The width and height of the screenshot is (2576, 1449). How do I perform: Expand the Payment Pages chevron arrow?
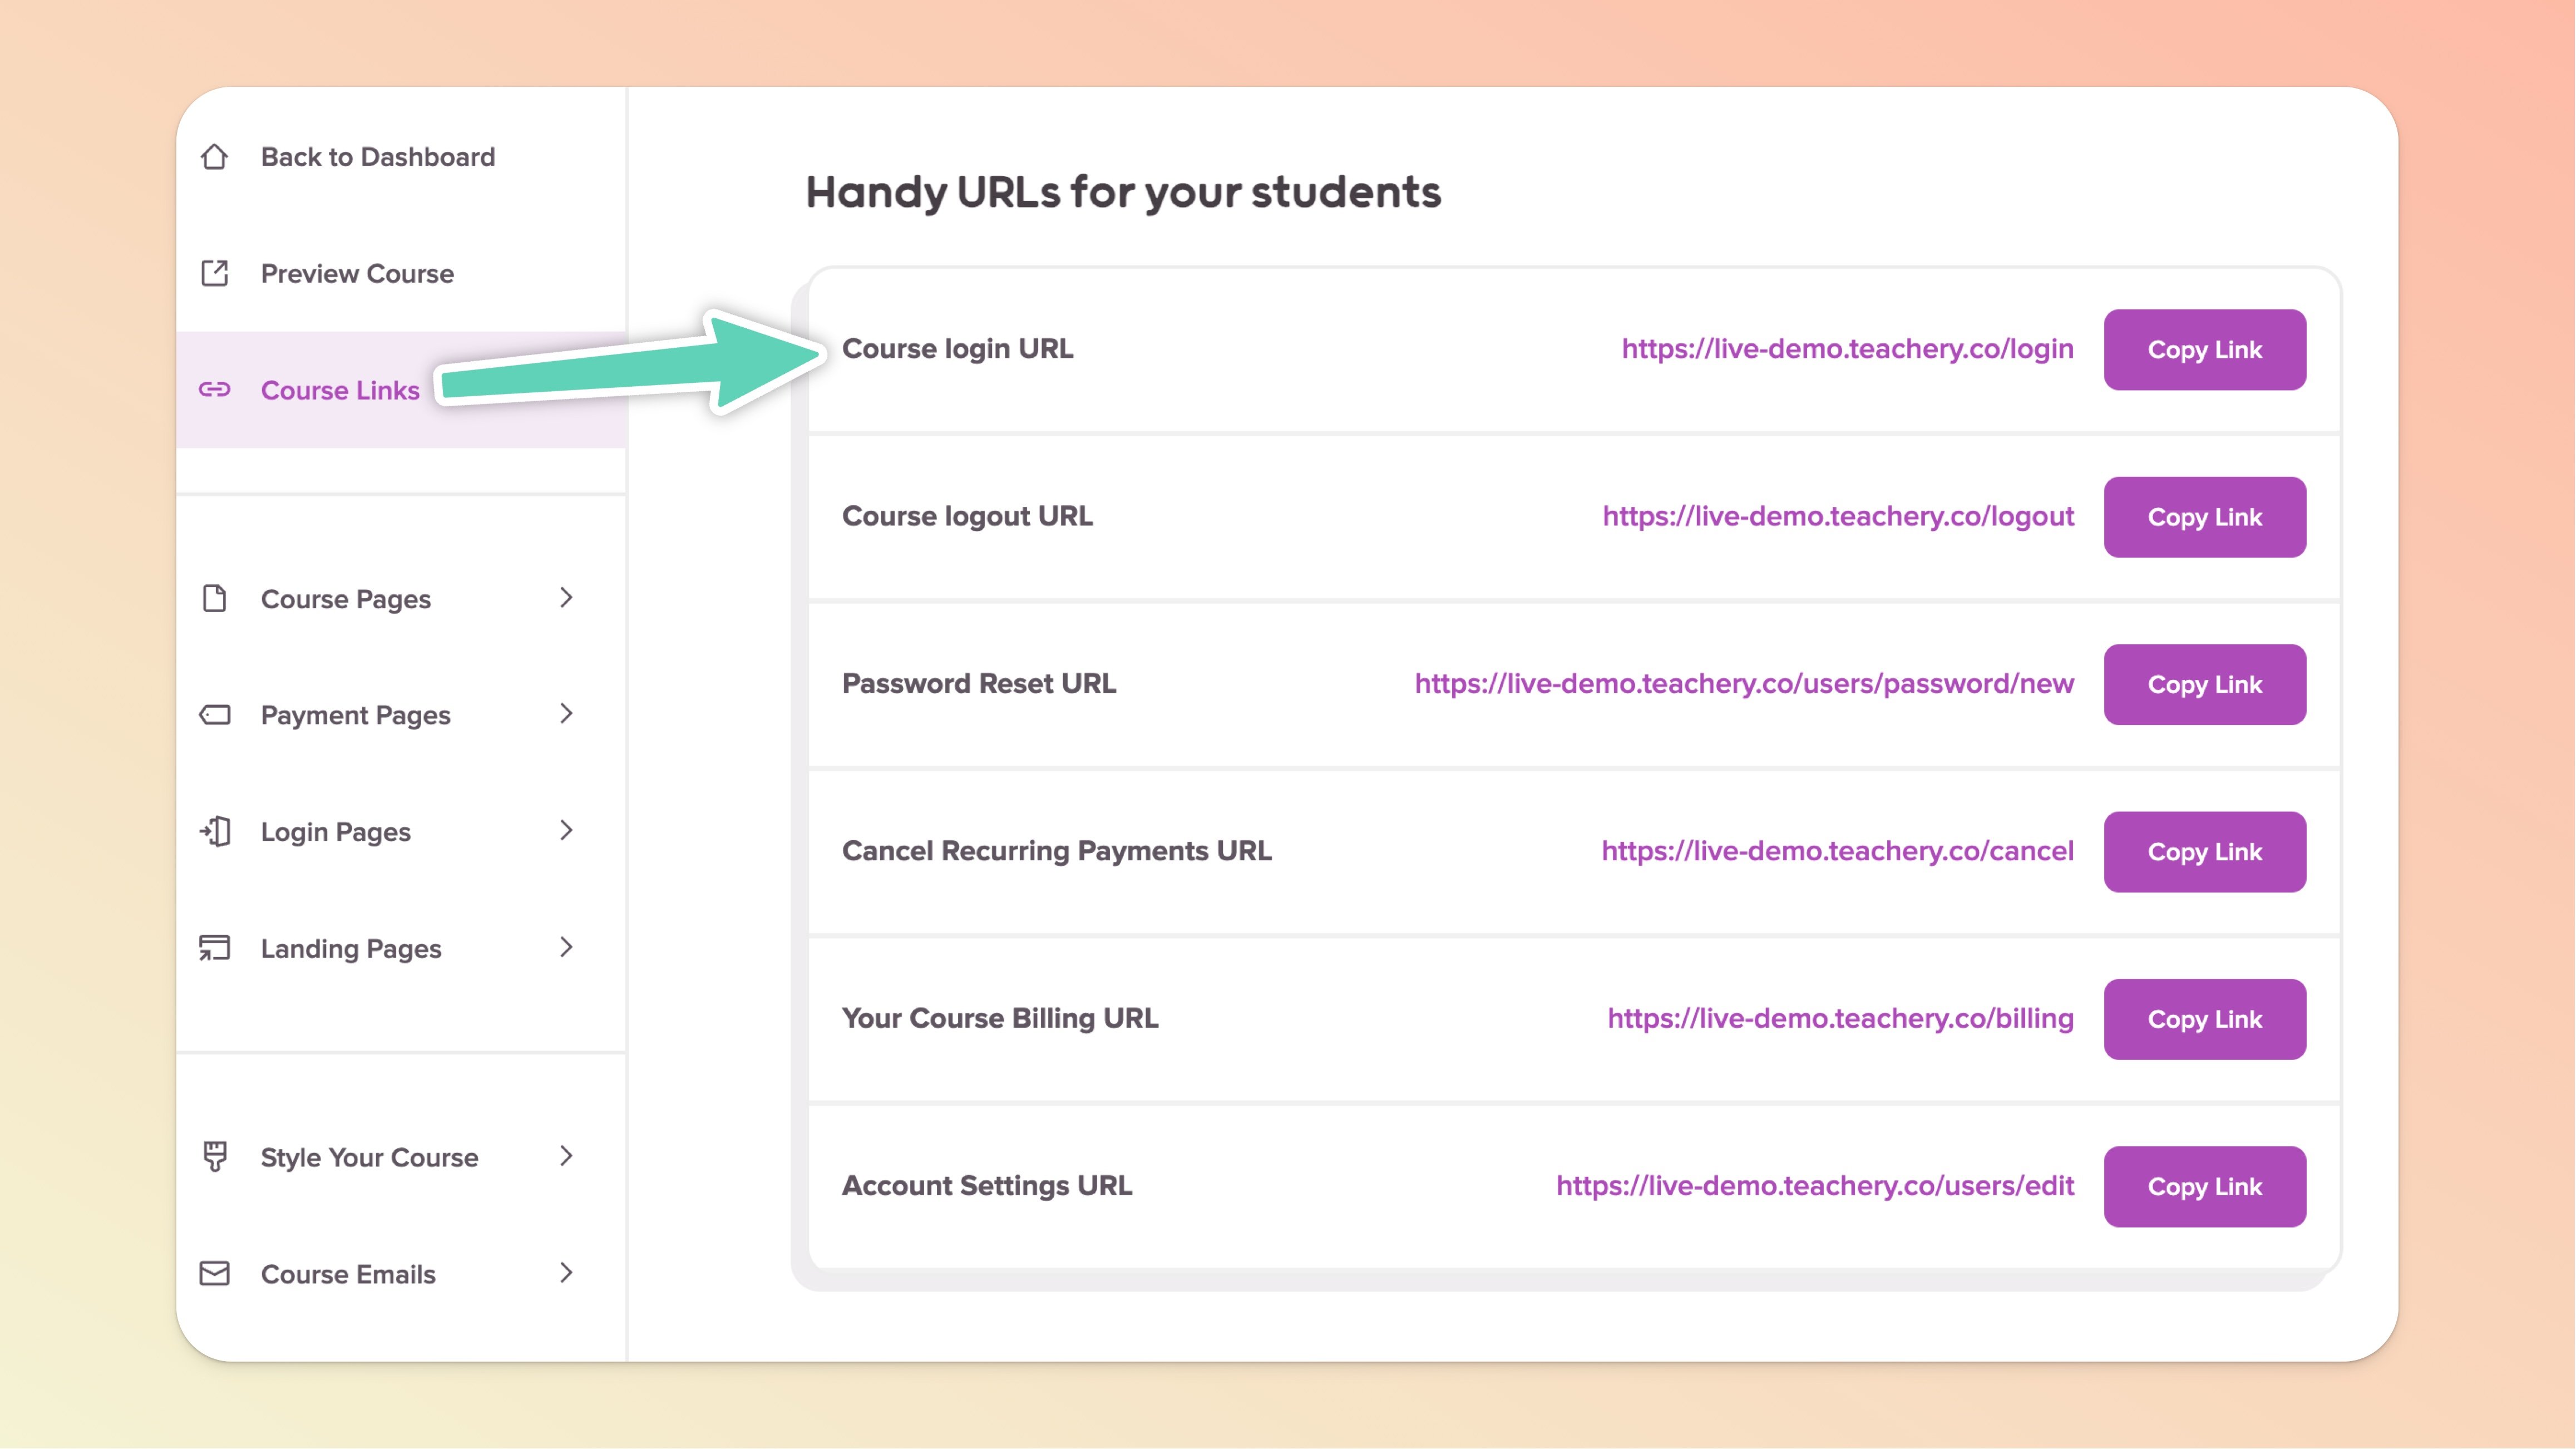pos(566,714)
